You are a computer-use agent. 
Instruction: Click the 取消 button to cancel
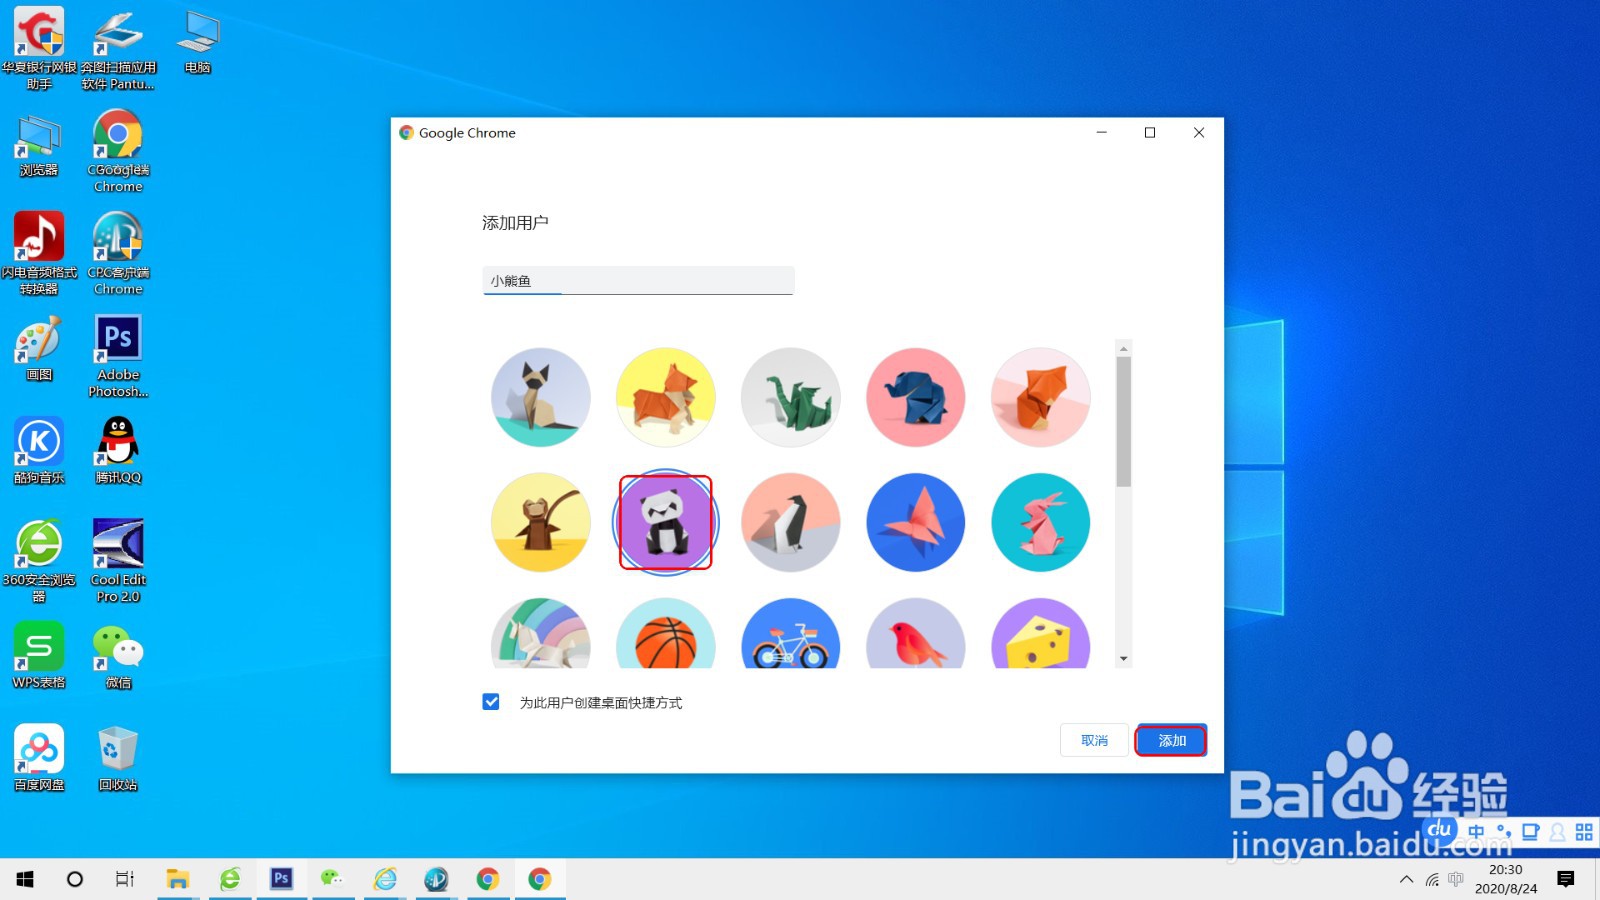click(1093, 740)
